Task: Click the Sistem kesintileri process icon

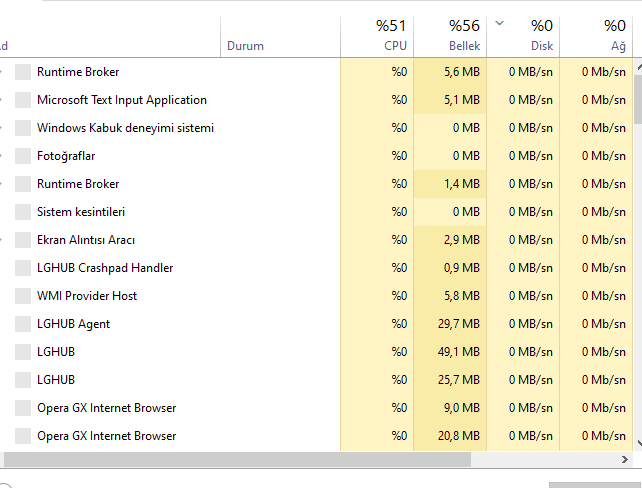Action: tap(23, 212)
